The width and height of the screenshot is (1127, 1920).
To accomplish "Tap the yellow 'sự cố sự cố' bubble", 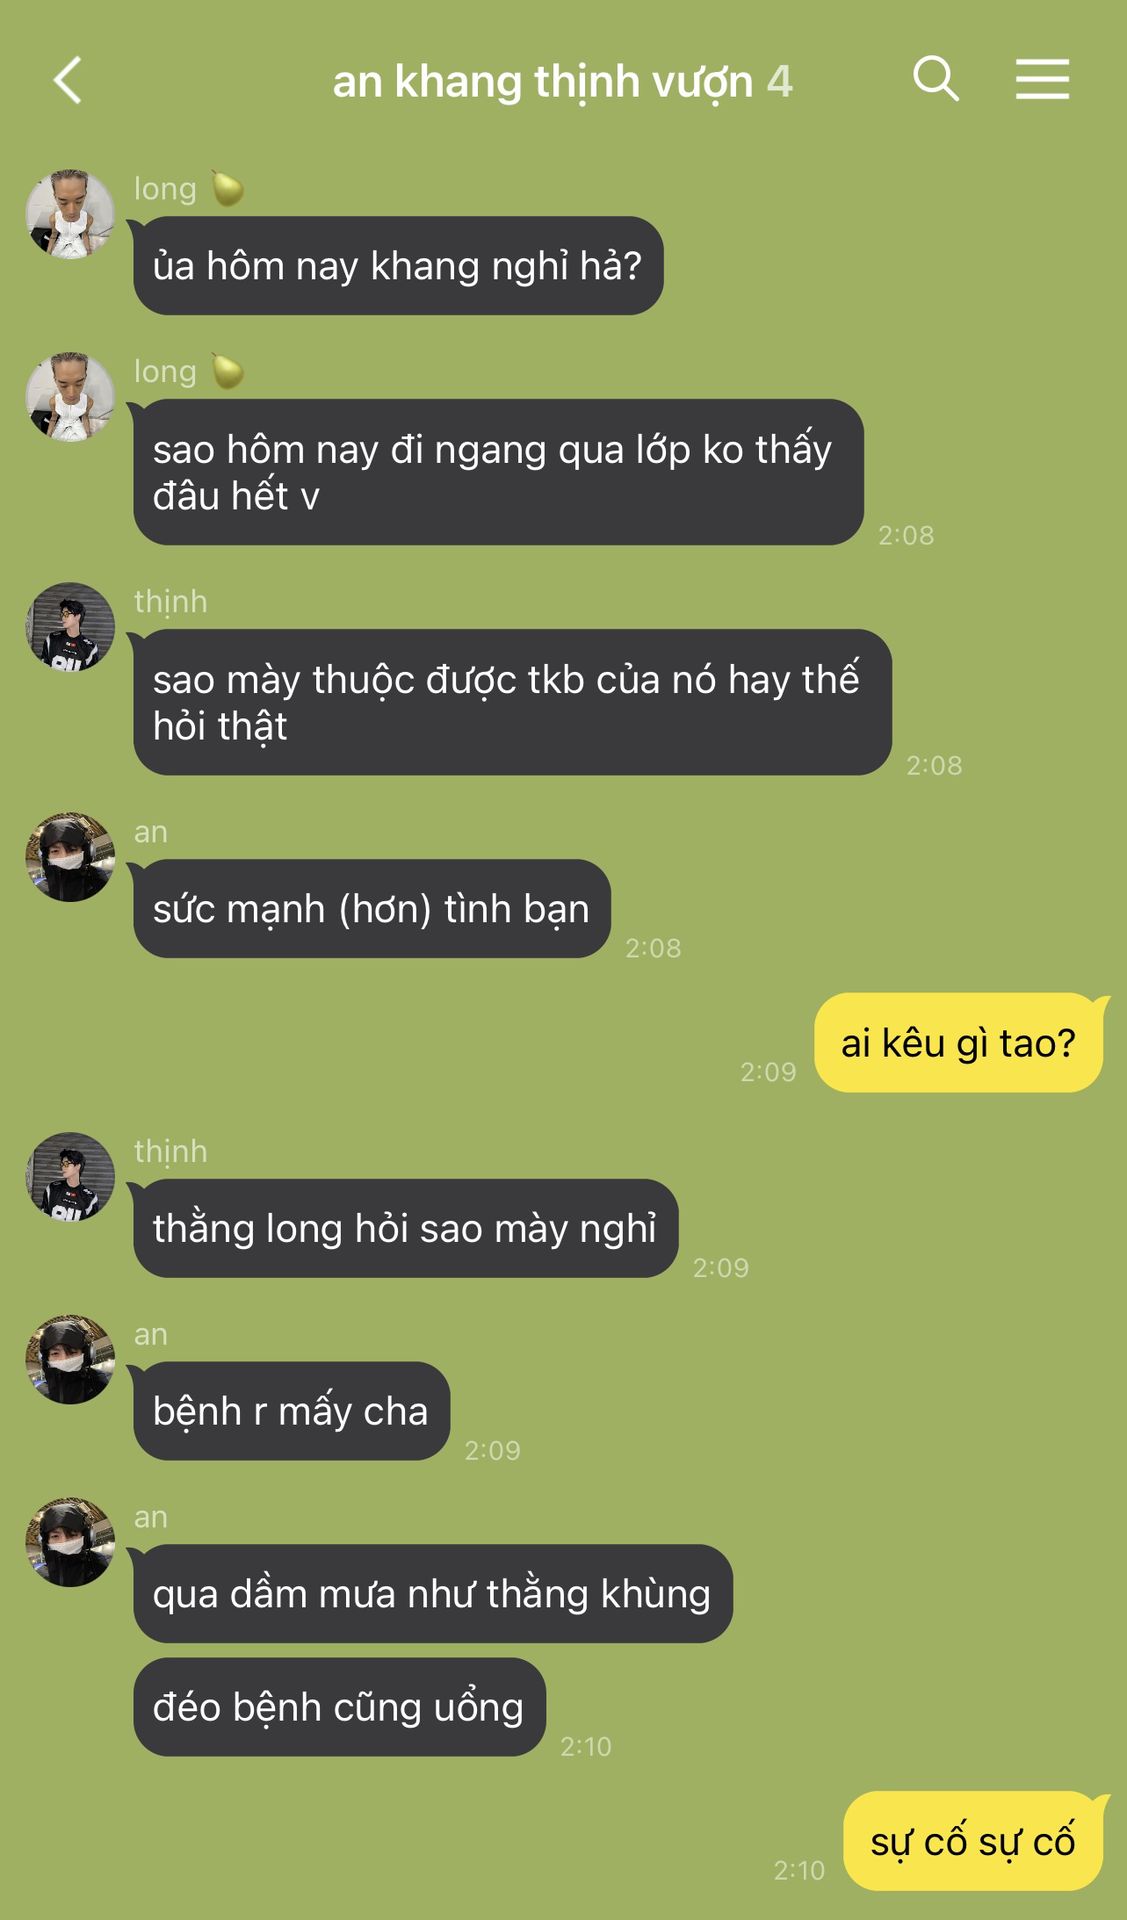I will coord(973,1841).
